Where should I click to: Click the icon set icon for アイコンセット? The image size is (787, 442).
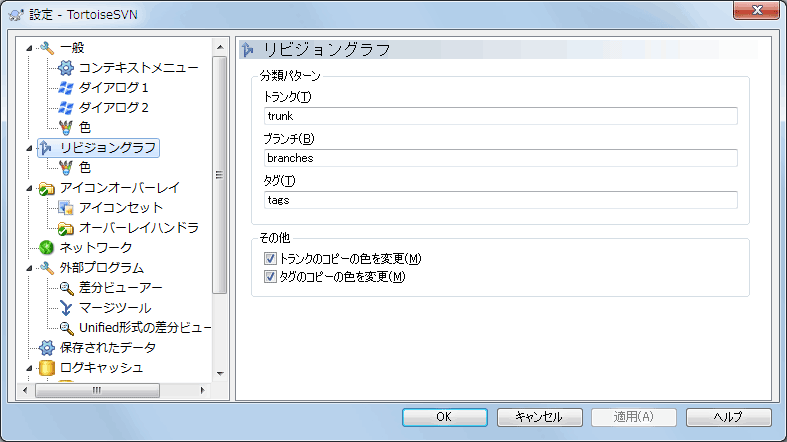[x=65, y=208]
